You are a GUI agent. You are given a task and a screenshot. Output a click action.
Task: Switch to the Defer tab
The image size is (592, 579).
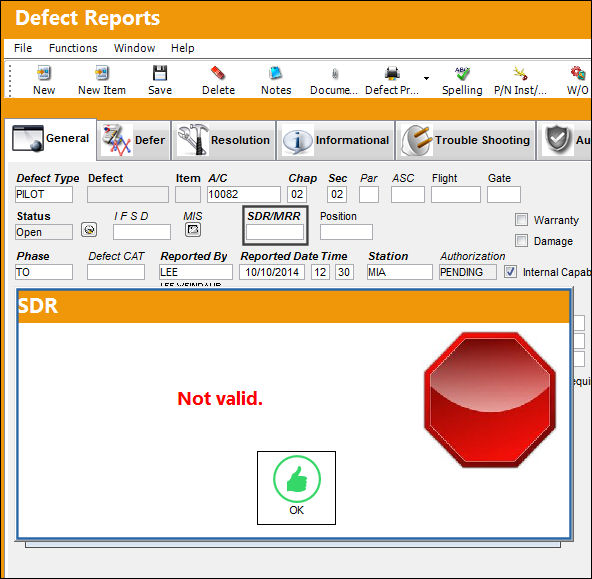click(x=134, y=140)
